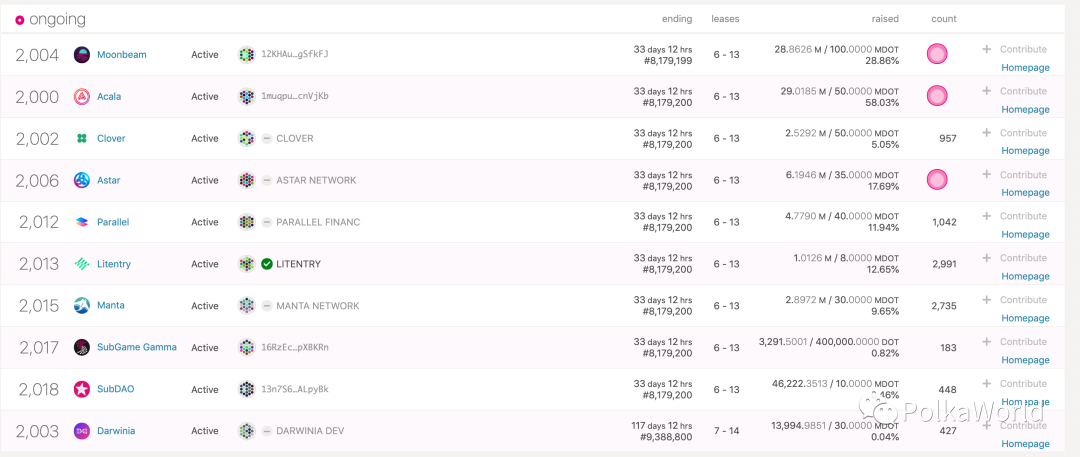Image resolution: width=1080 pixels, height=457 pixels.
Task: Click the pink count circle for Moonbeam
Action: pyautogui.click(x=937, y=55)
